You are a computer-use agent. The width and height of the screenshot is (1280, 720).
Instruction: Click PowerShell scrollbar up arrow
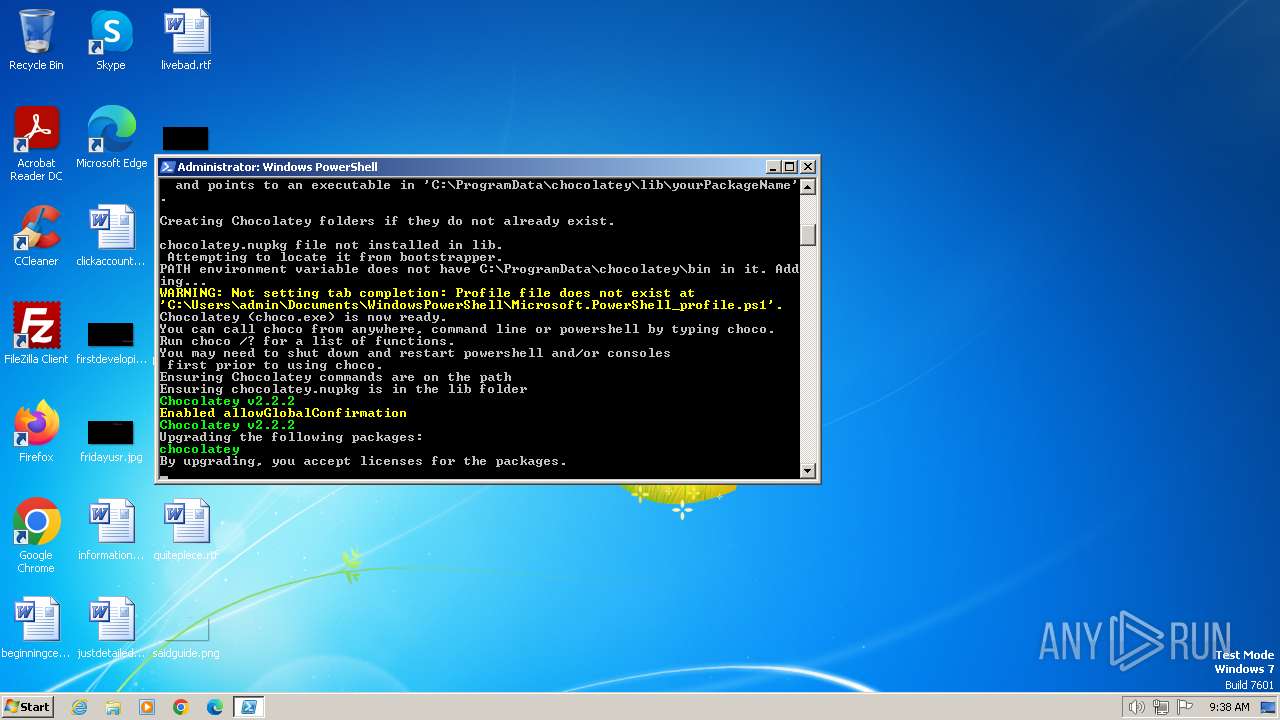click(808, 187)
